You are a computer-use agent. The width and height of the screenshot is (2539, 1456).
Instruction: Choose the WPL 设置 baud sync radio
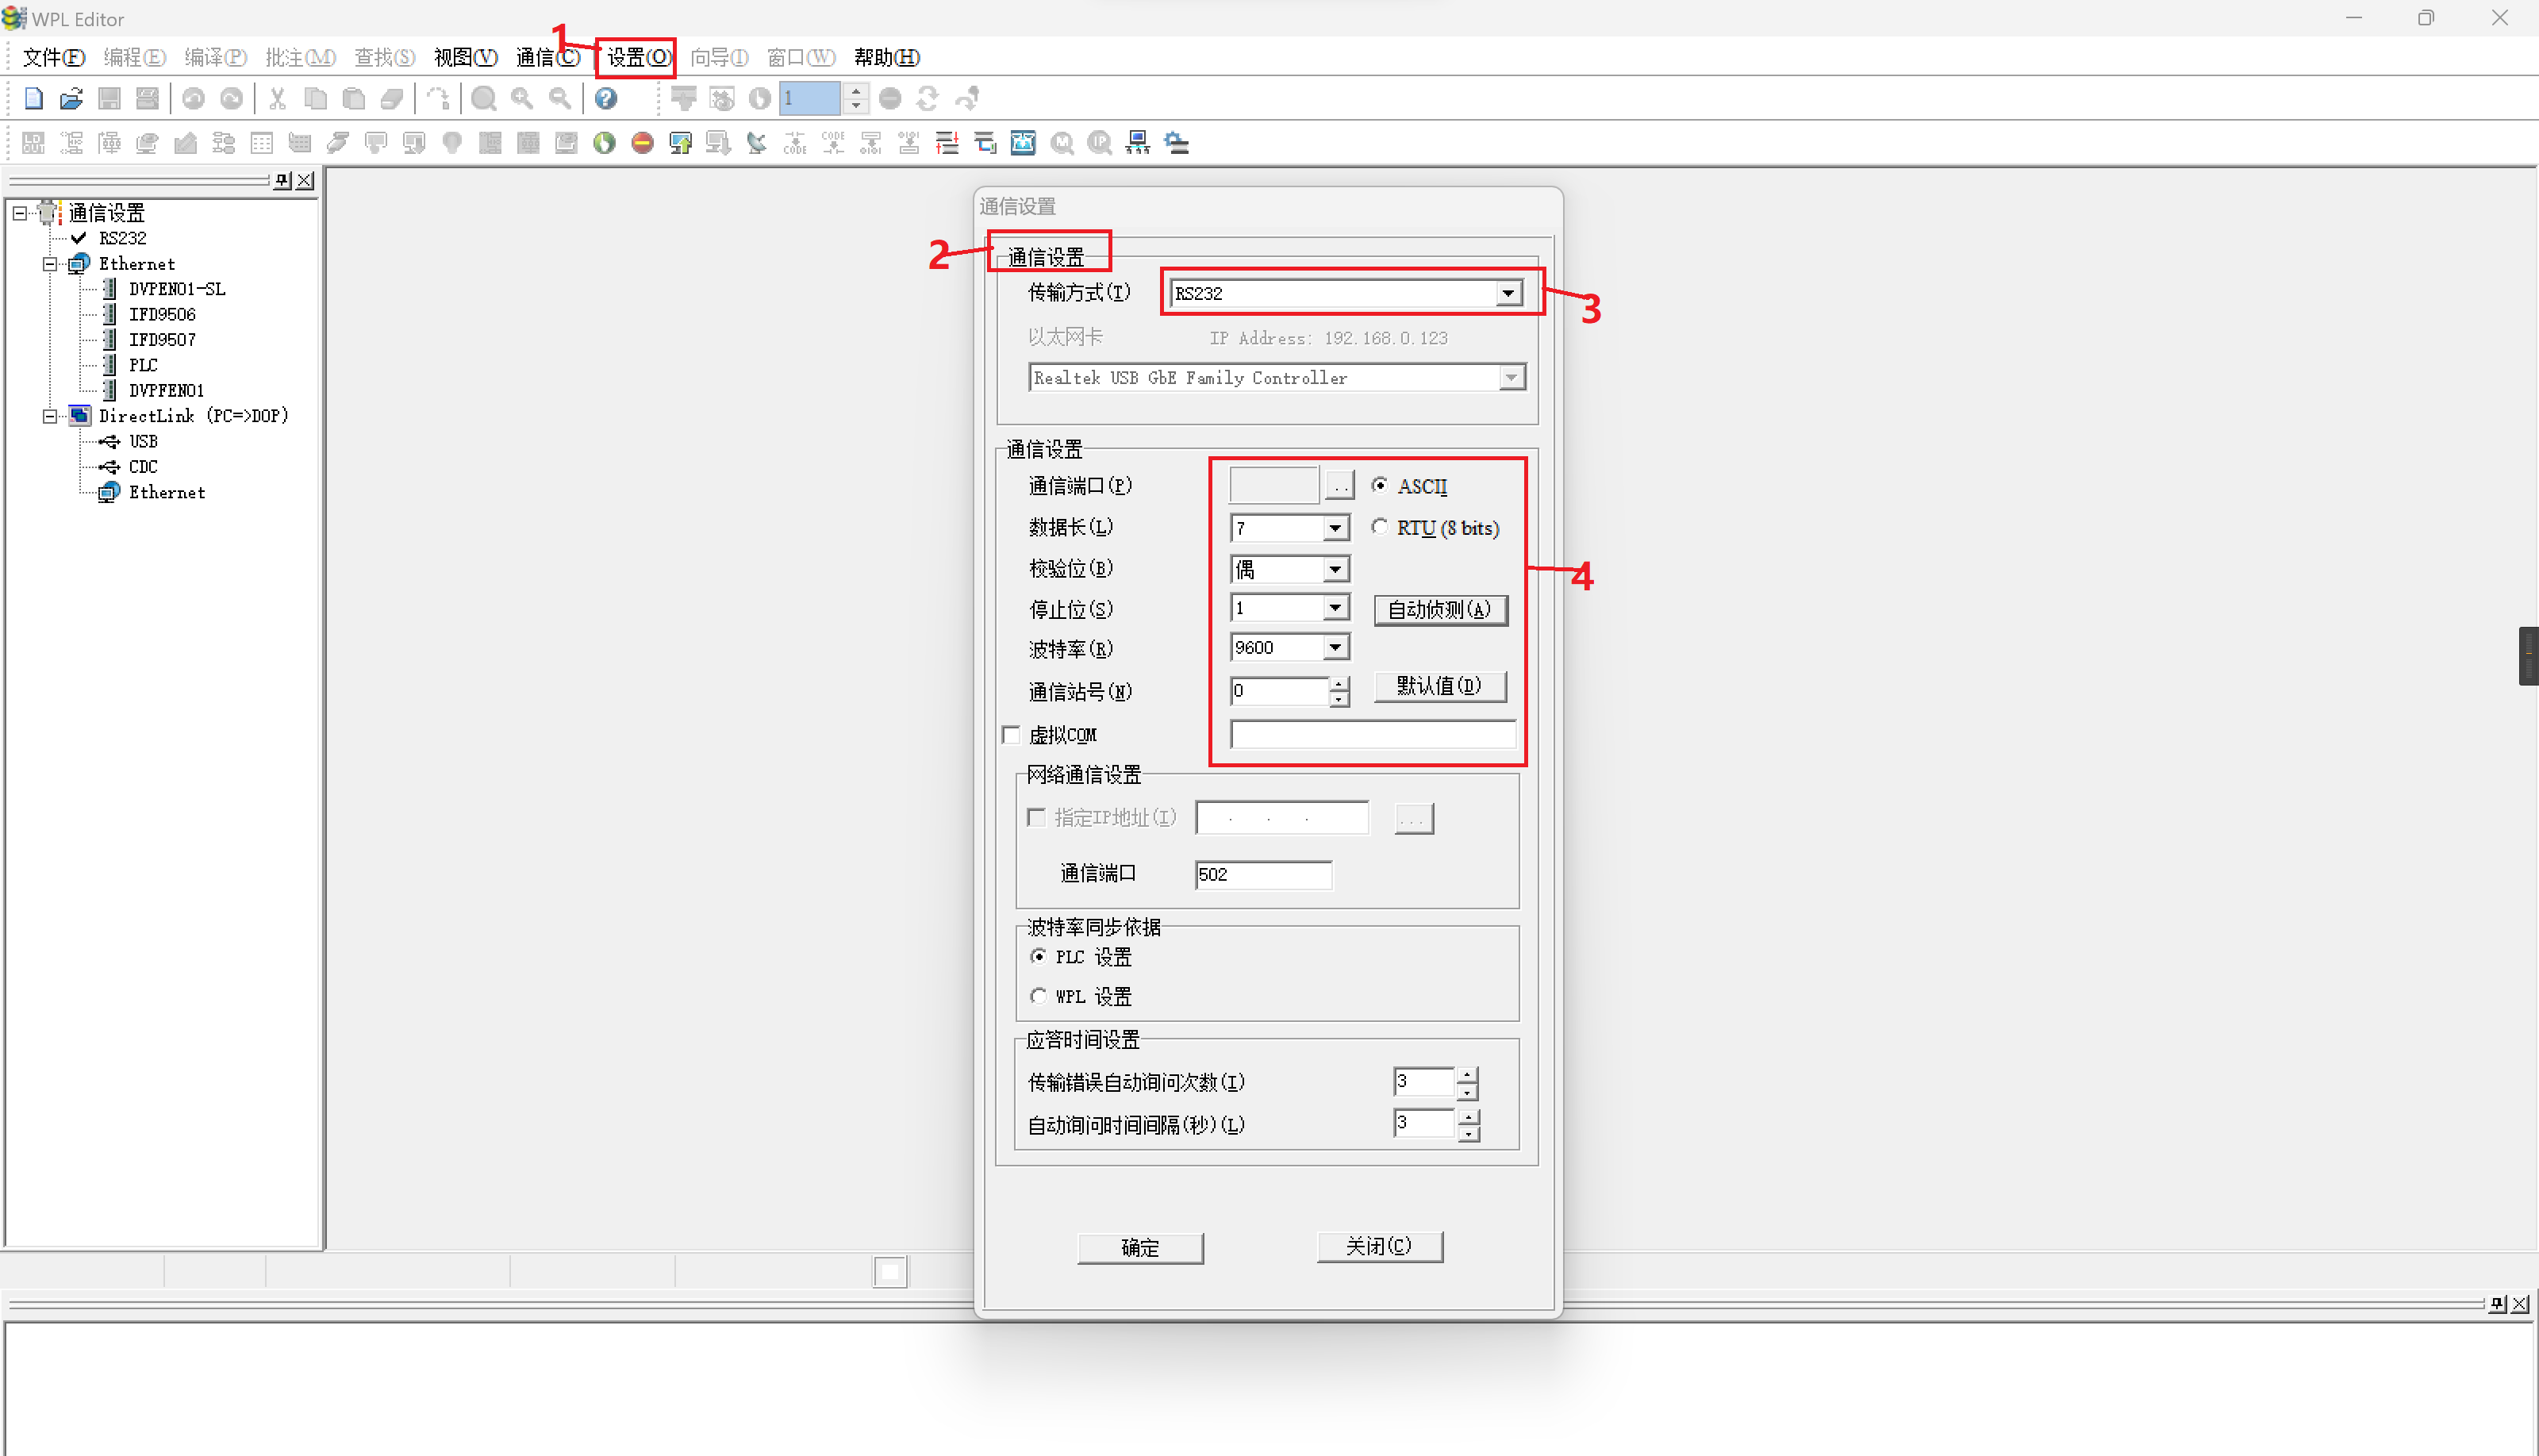coord(1038,996)
